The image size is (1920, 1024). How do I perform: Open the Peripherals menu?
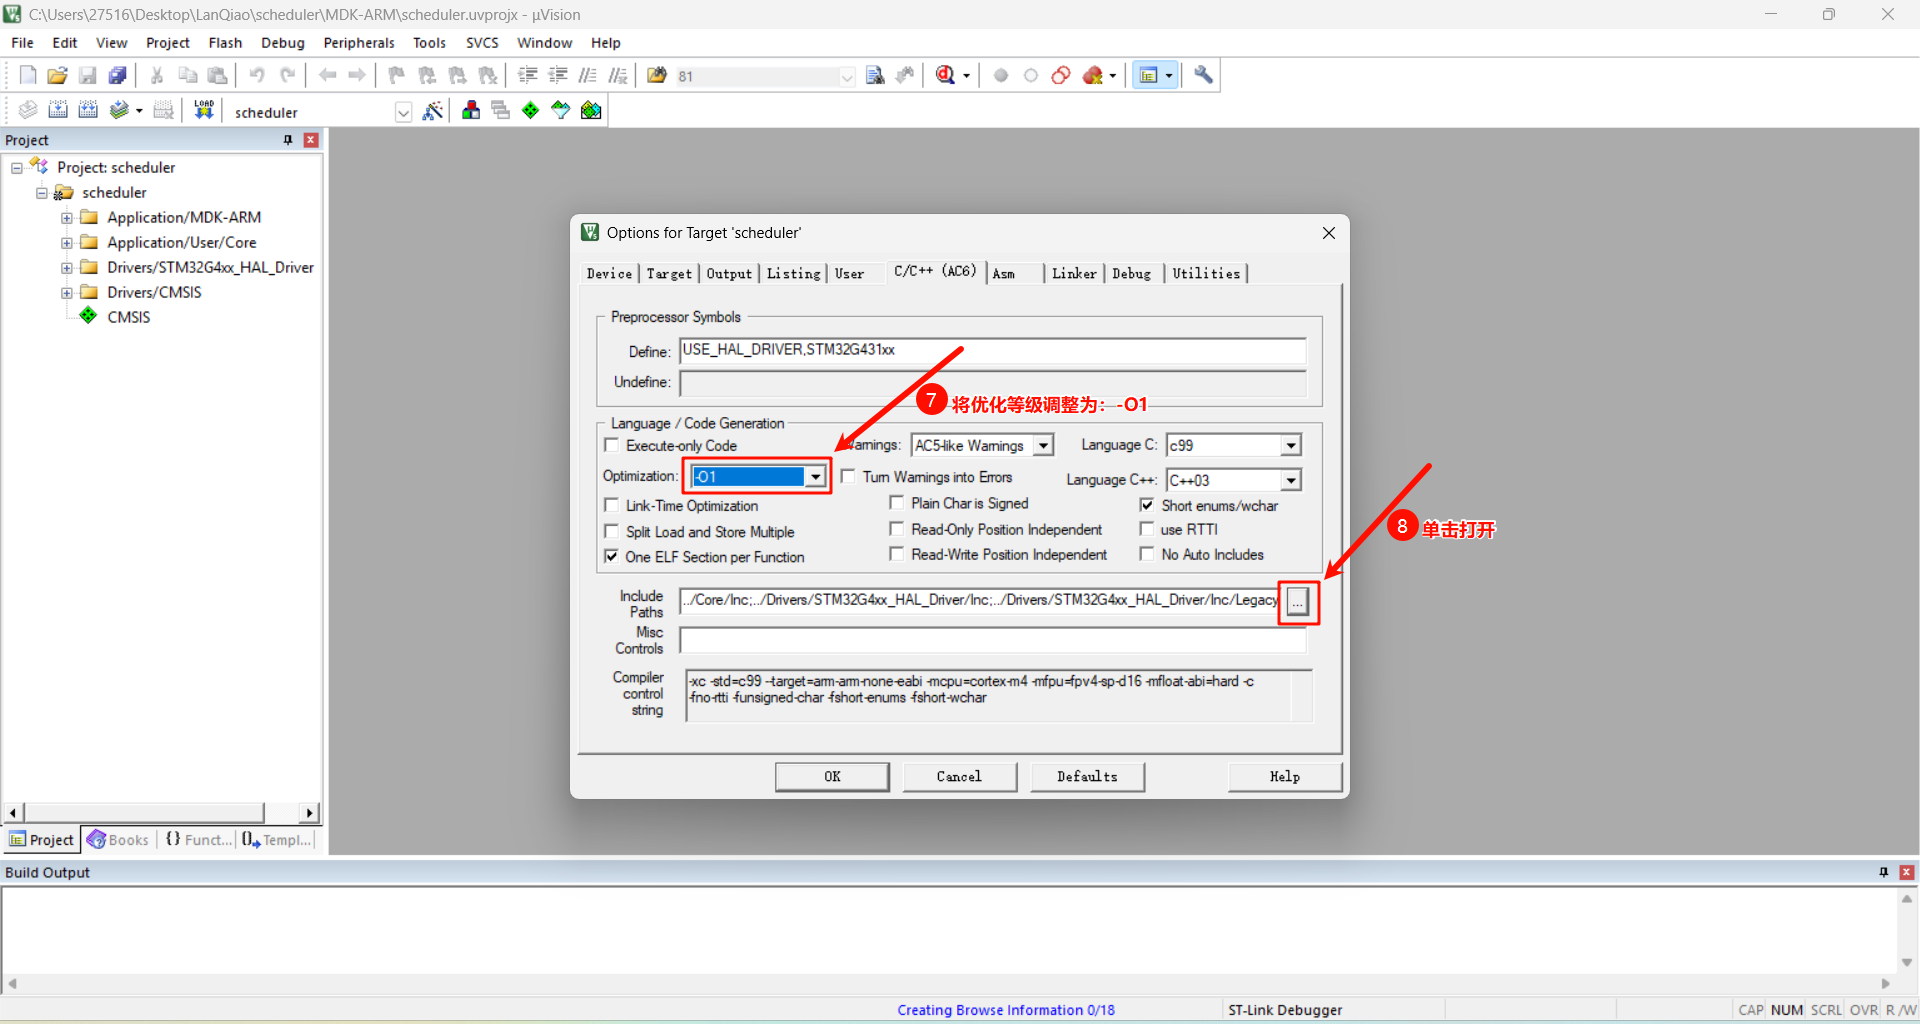(x=359, y=43)
